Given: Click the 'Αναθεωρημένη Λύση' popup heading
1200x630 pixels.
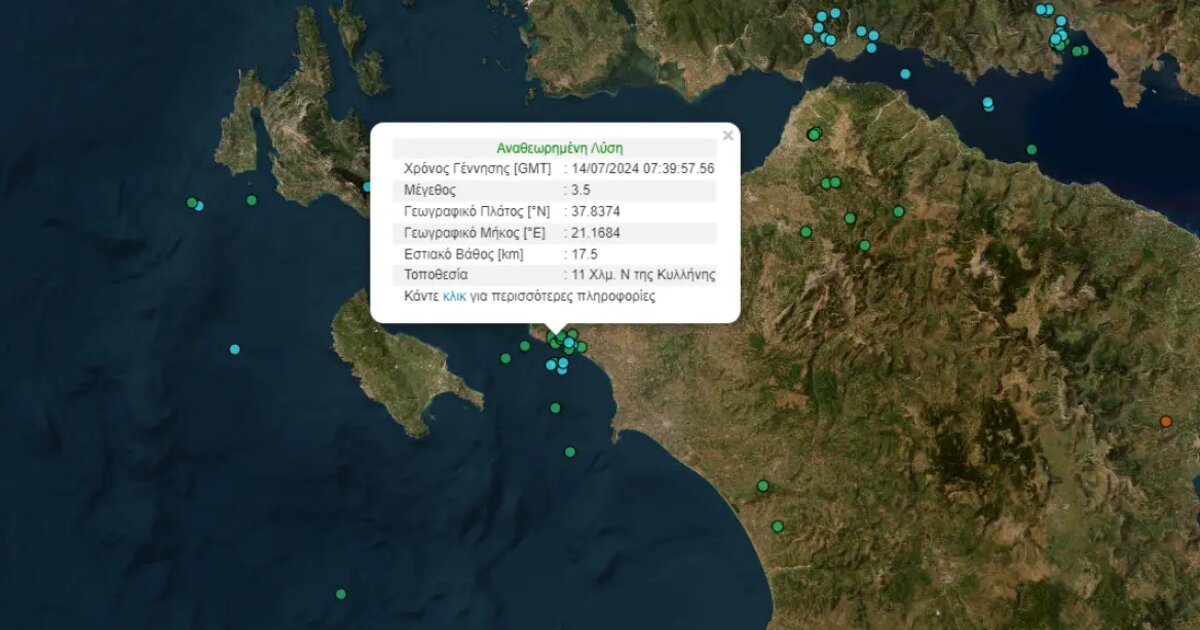Looking at the screenshot, I should (555, 147).
